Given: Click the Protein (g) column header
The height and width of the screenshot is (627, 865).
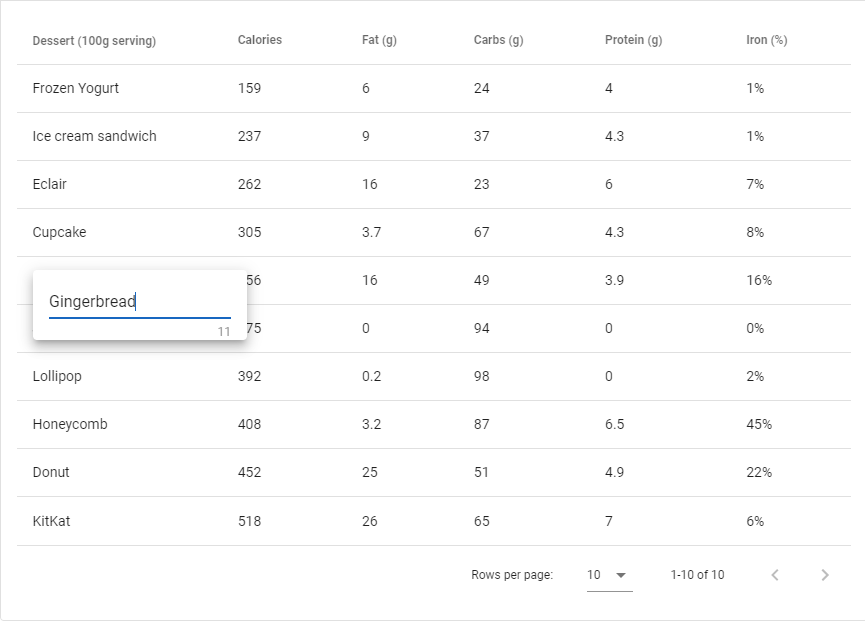Looking at the screenshot, I should tap(633, 41).
